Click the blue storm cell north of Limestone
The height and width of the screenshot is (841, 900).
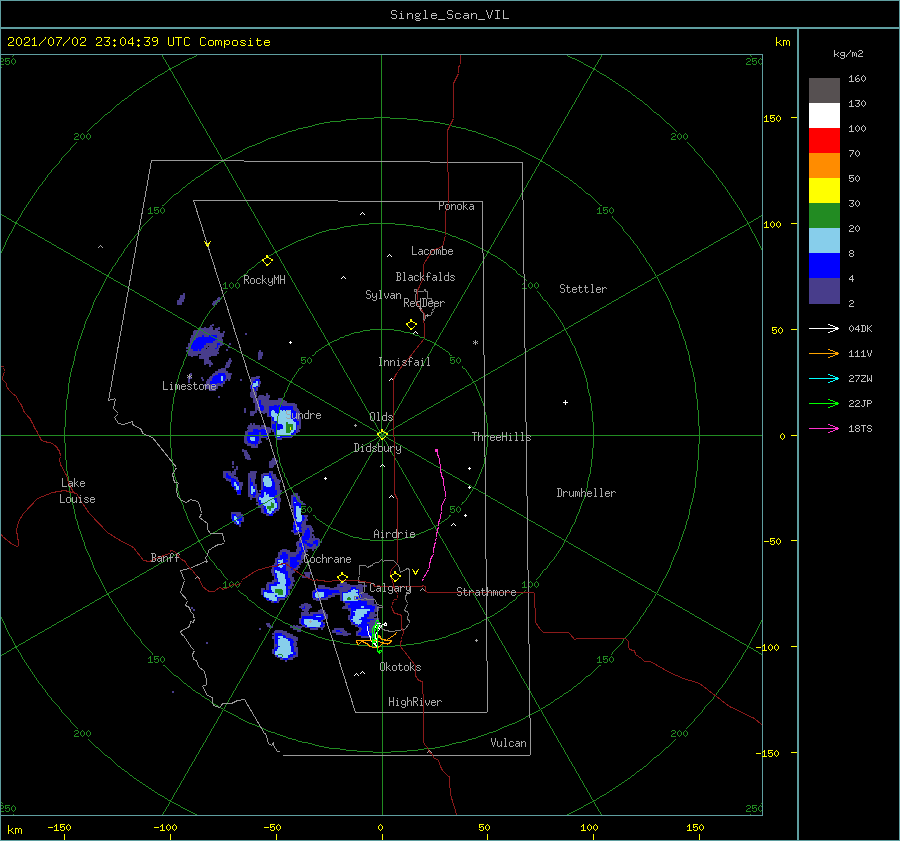[x=204, y=343]
